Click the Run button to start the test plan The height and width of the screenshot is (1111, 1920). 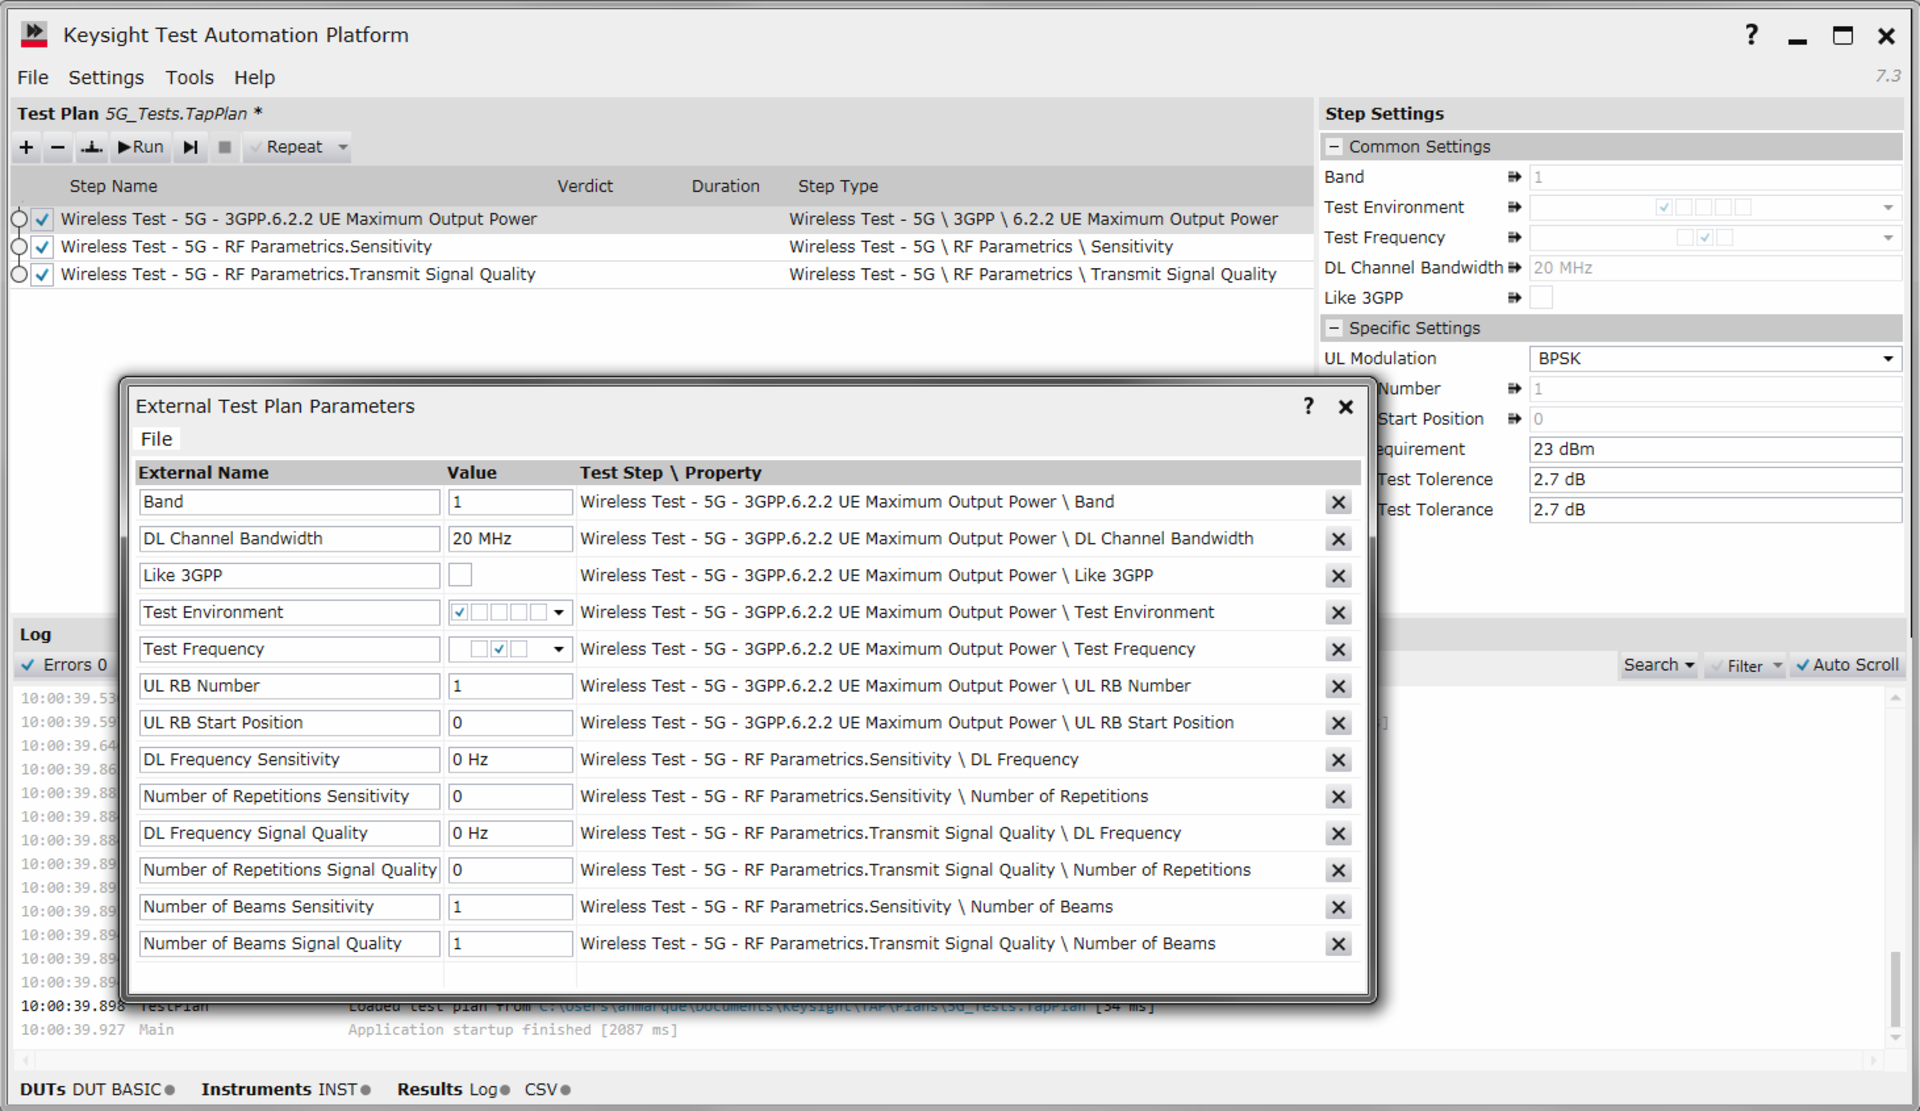[140, 147]
